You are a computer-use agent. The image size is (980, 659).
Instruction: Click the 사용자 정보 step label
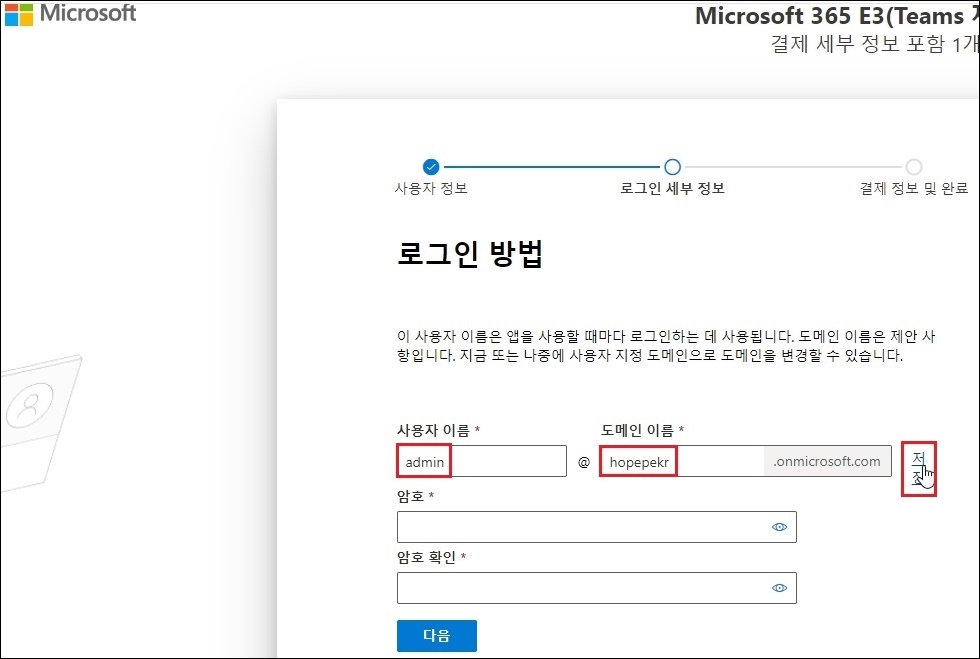tap(431, 188)
